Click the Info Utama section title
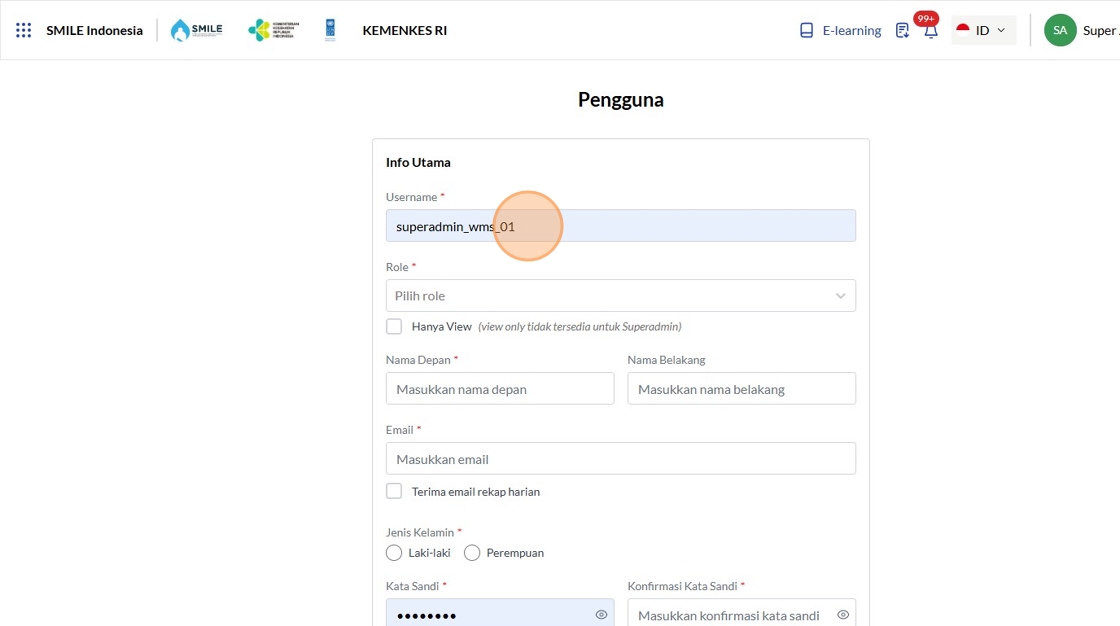The width and height of the screenshot is (1120, 626). (418, 162)
